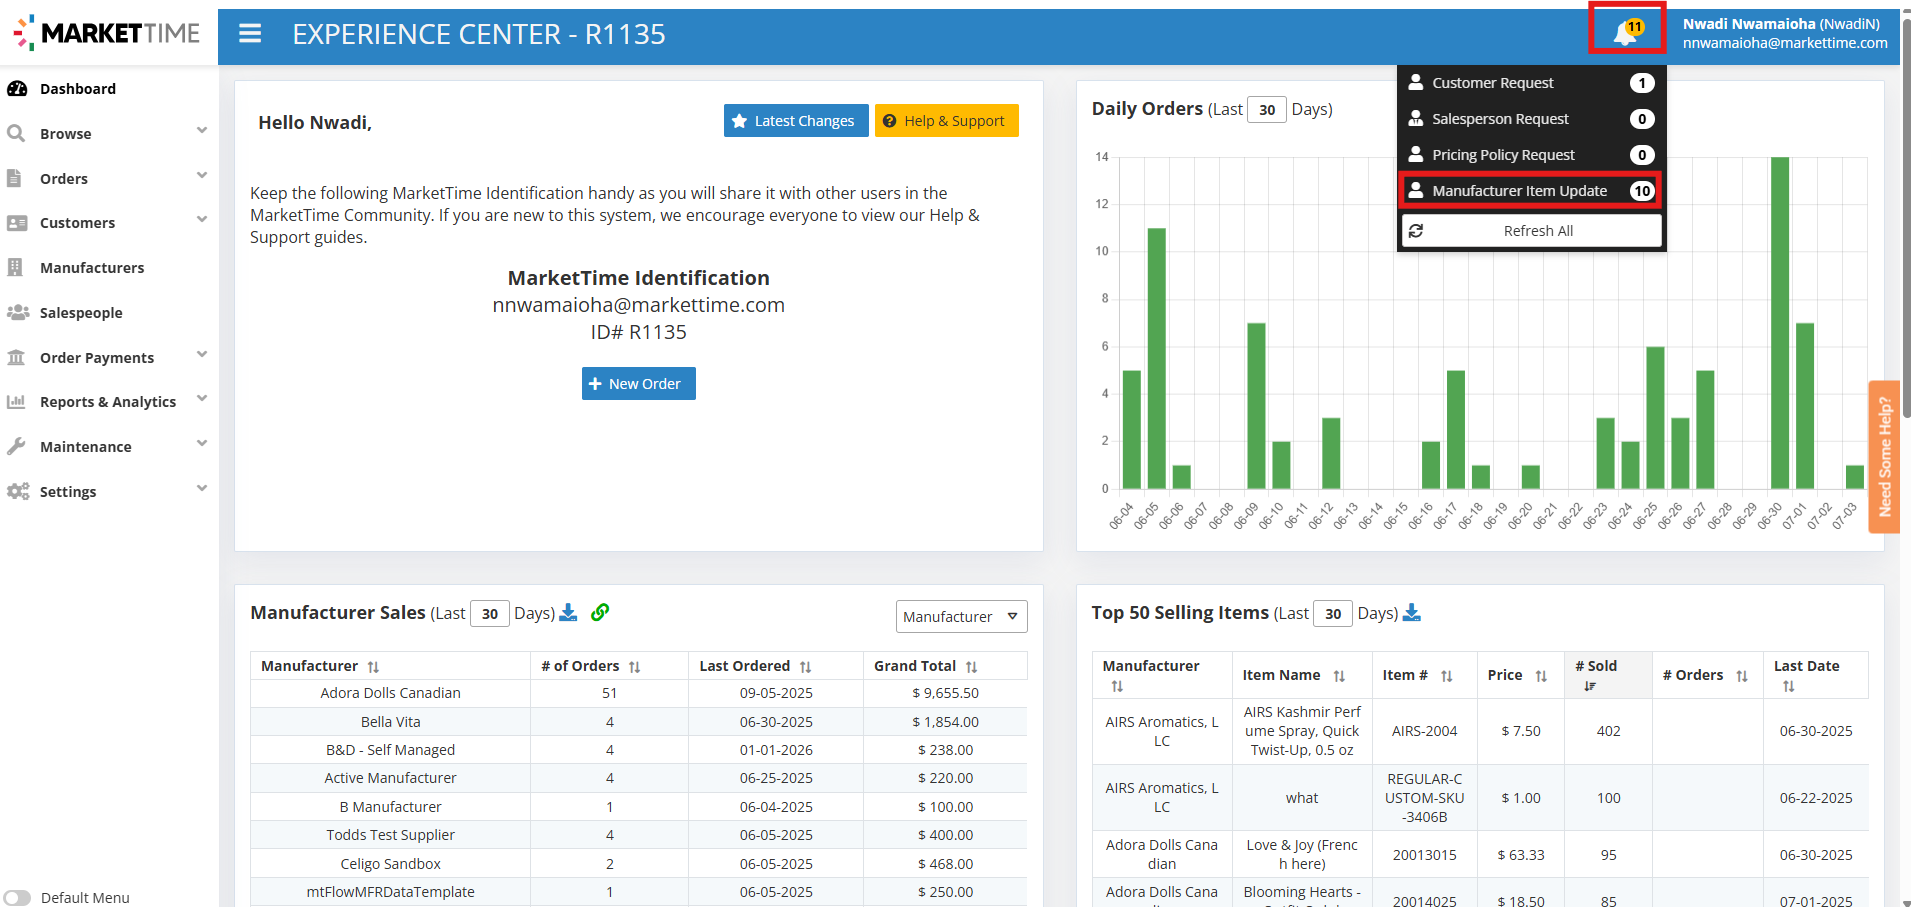Edit Daily Orders days input
Viewport: 1911px width, 907px height.
pyautogui.click(x=1267, y=109)
